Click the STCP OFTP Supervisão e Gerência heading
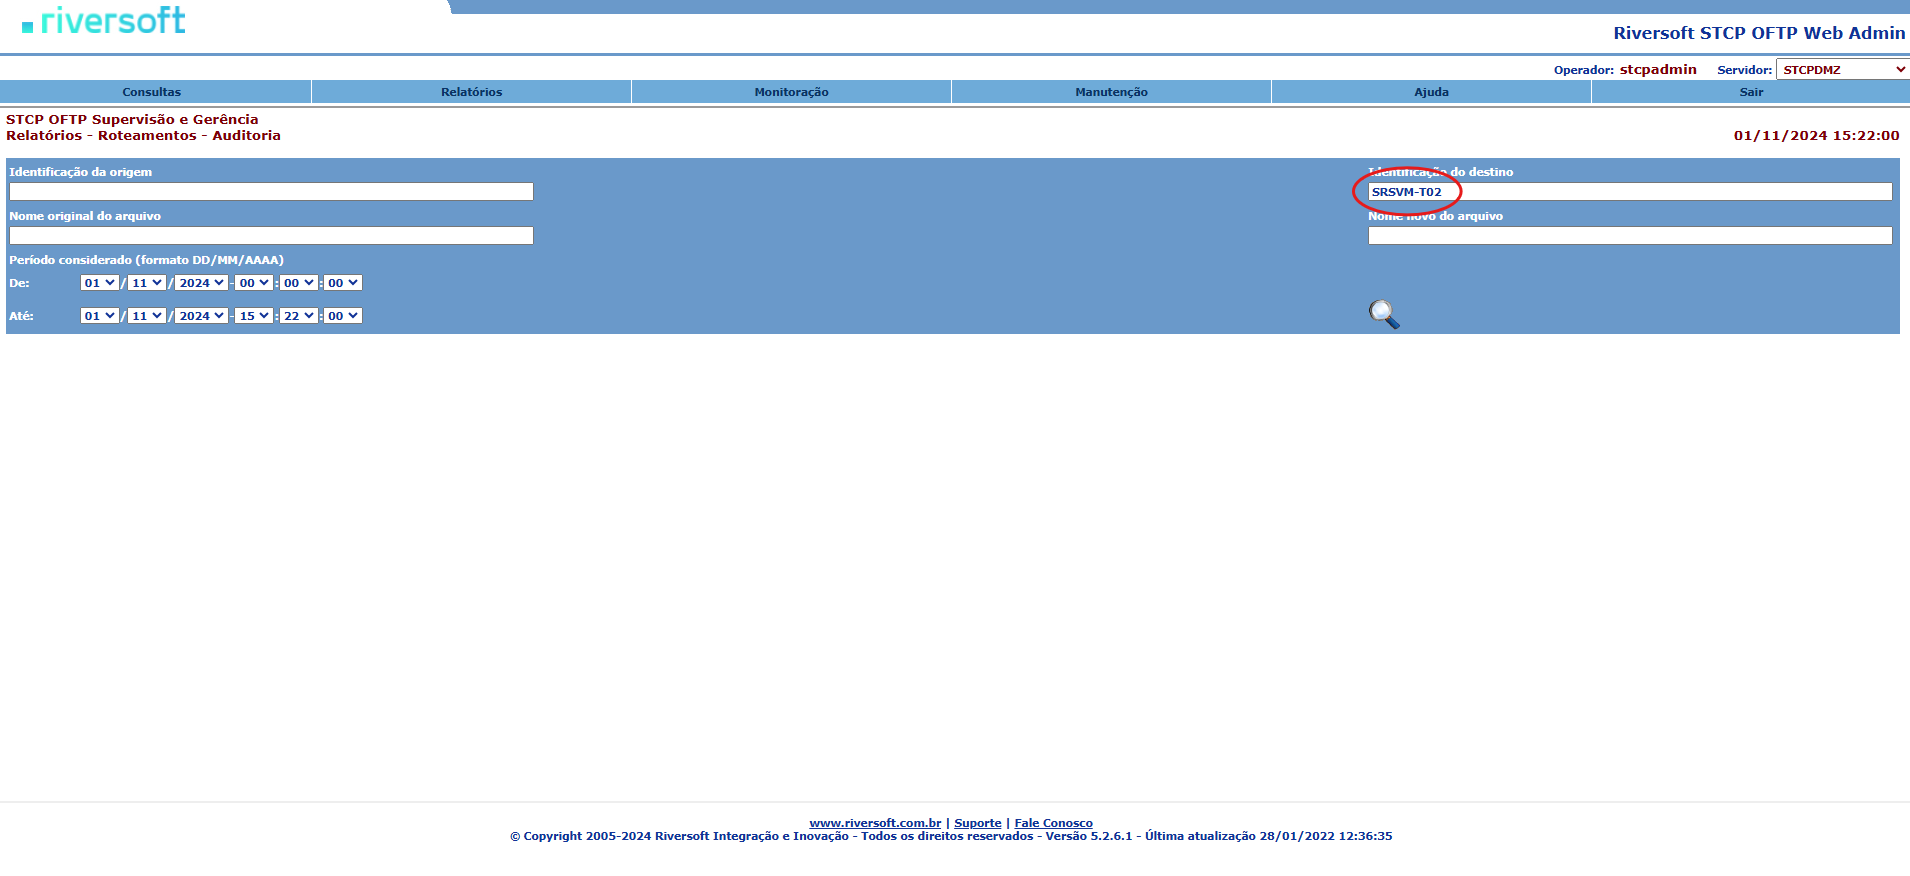Viewport: 1910px width, 876px height. [132, 120]
